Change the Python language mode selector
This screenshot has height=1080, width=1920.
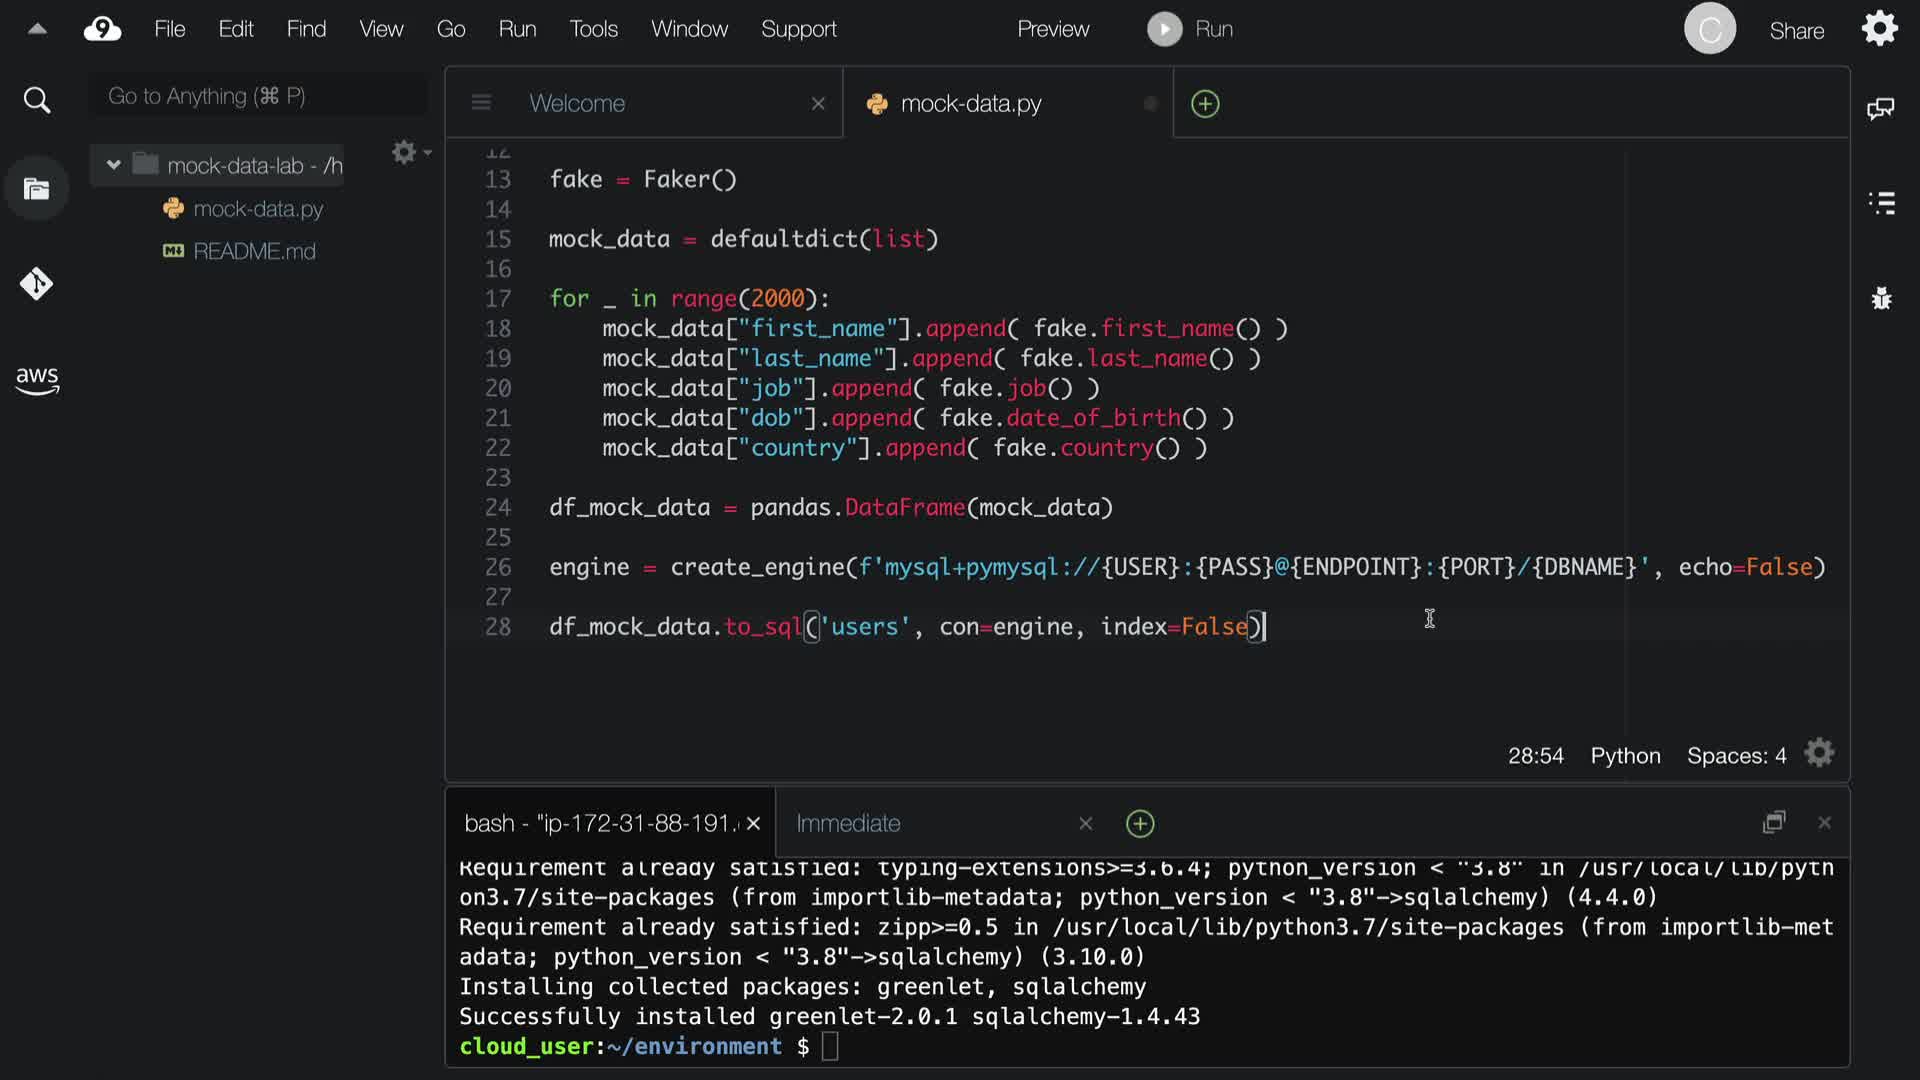(x=1625, y=756)
